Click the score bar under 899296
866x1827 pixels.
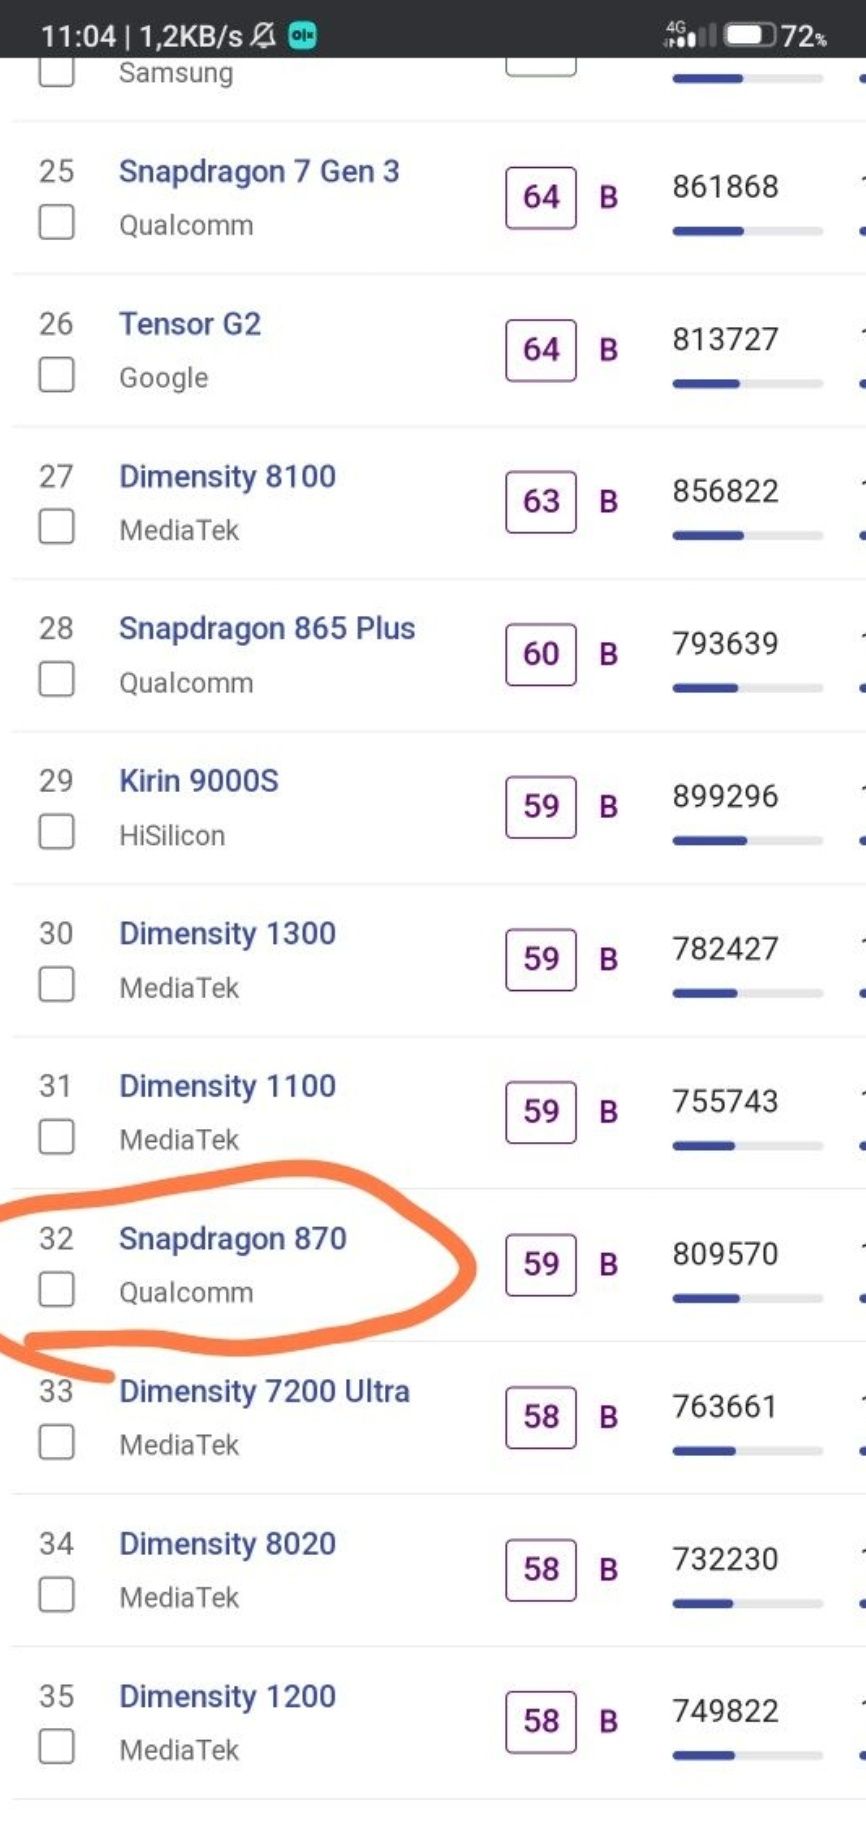pos(747,841)
